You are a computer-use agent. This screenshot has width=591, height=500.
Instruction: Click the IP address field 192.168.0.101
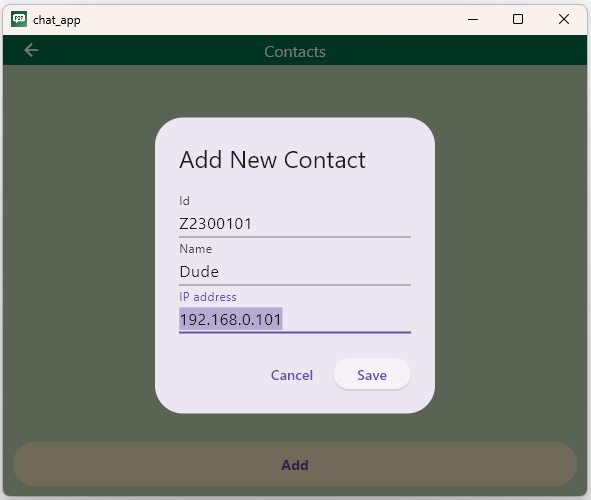coord(295,320)
